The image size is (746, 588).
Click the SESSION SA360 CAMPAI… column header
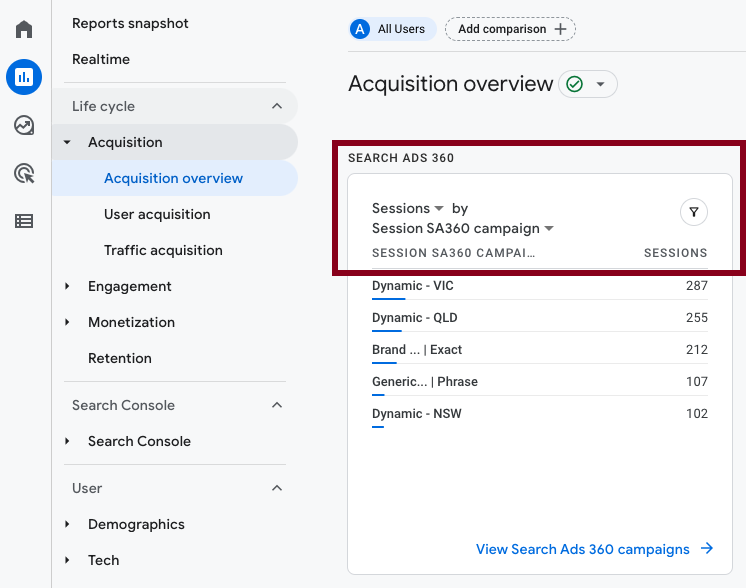[x=453, y=253]
